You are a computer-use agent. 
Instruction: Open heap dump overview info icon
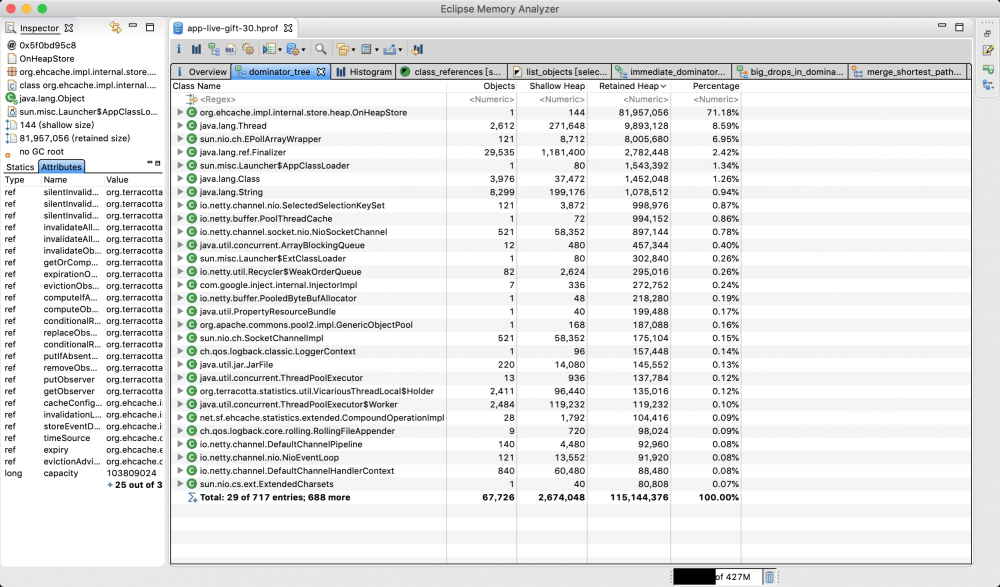tap(179, 49)
